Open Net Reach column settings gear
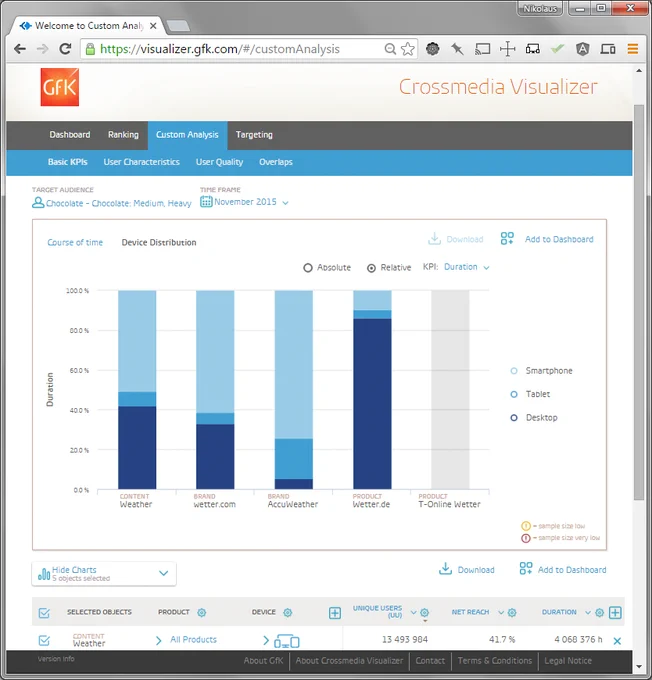Viewport: 652px width, 680px height. tap(512, 612)
